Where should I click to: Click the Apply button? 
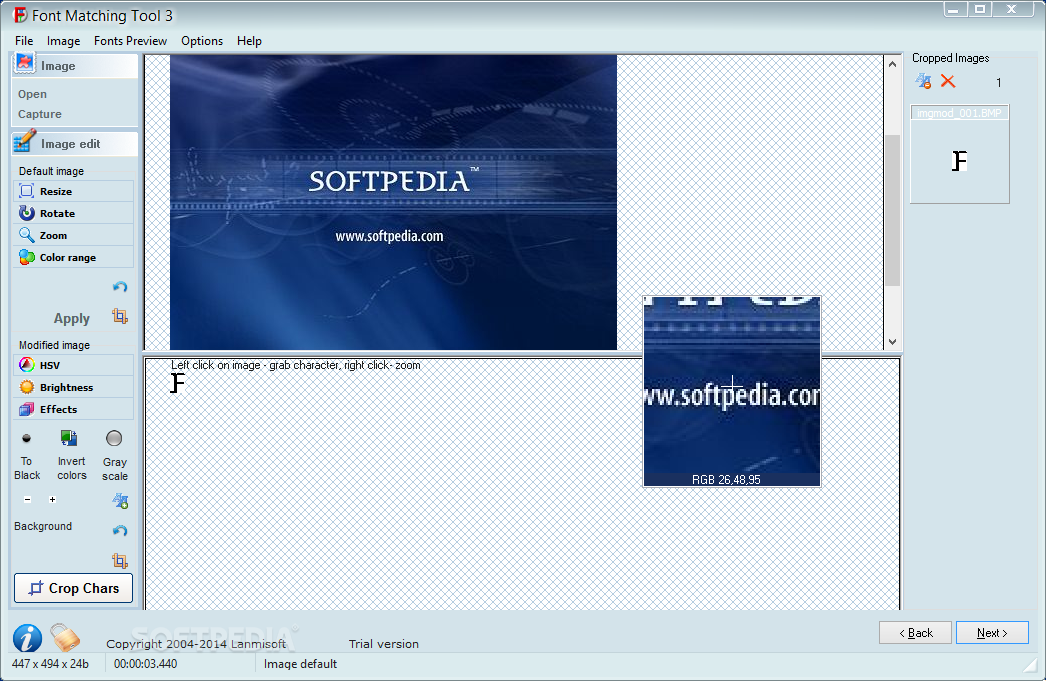(x=71, y=318)
